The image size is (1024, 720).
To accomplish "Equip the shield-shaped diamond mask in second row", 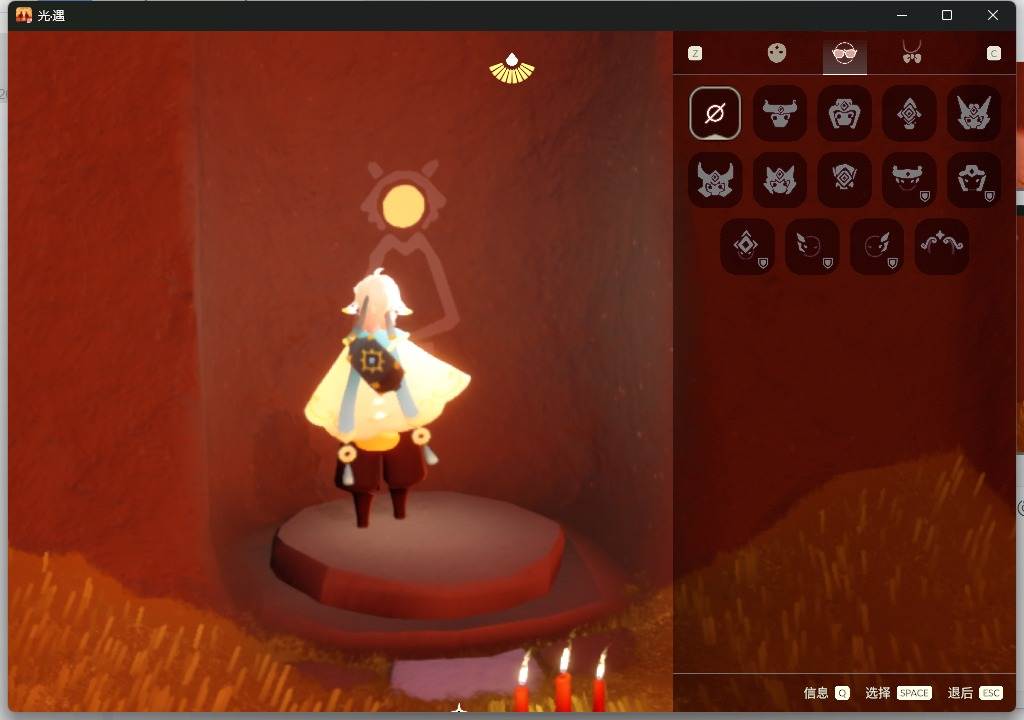I will click(844, 180).
